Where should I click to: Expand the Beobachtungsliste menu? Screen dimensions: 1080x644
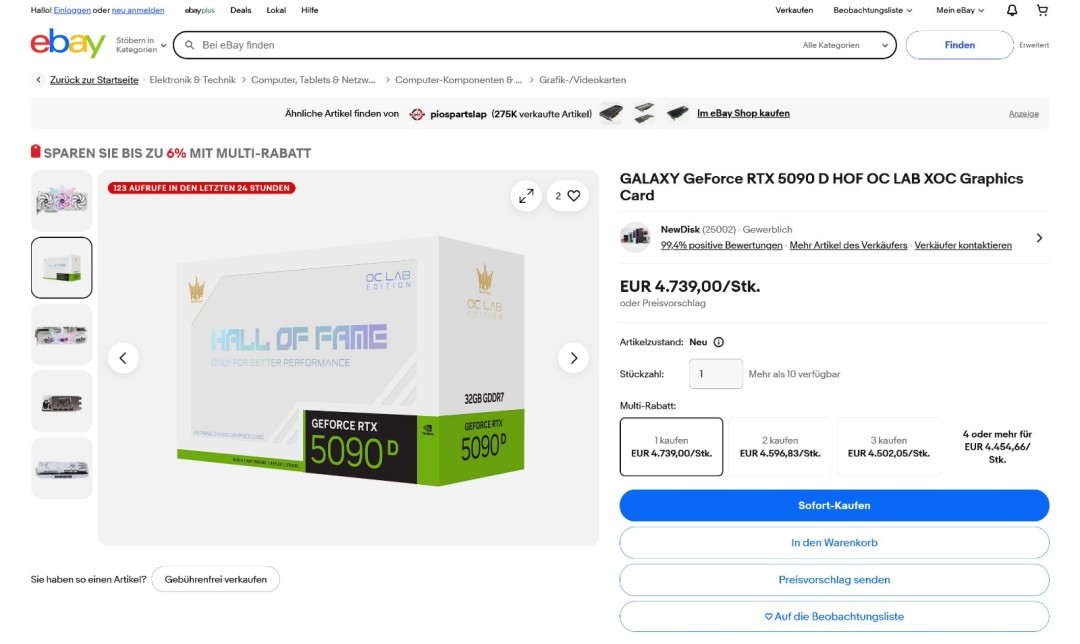click(x=872, y=10)
